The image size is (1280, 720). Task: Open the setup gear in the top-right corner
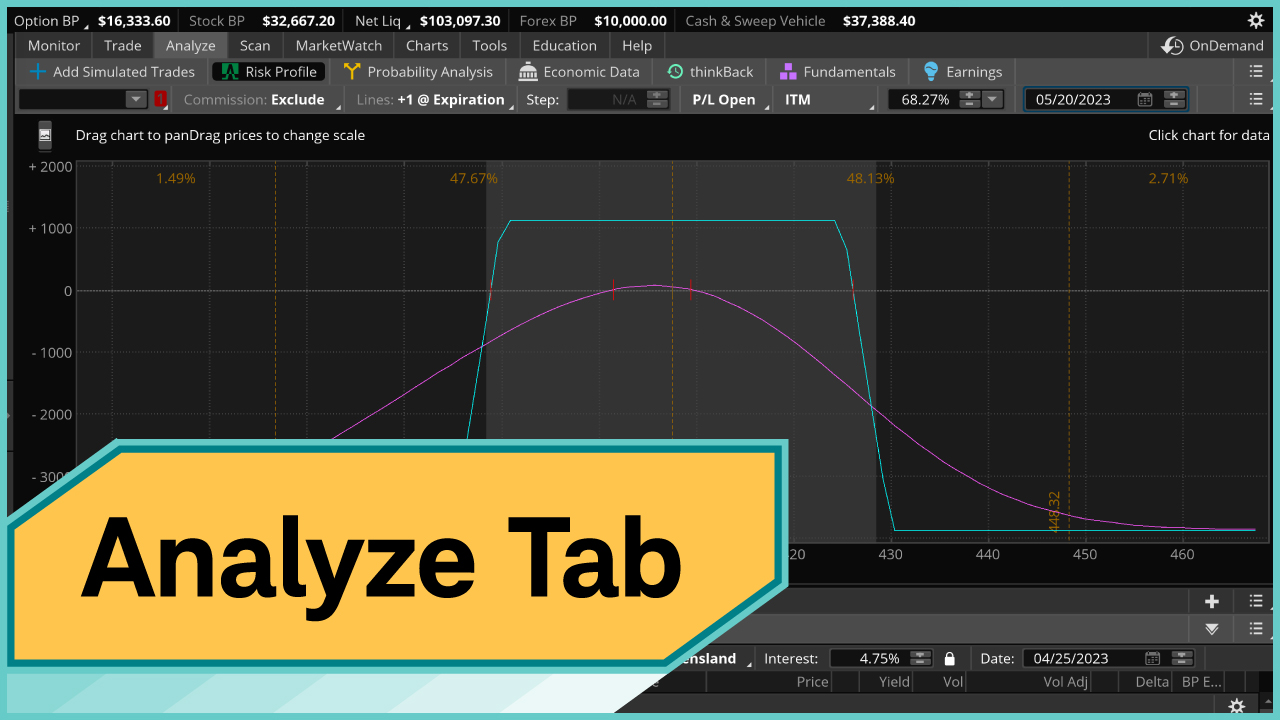click(1256, 20)
